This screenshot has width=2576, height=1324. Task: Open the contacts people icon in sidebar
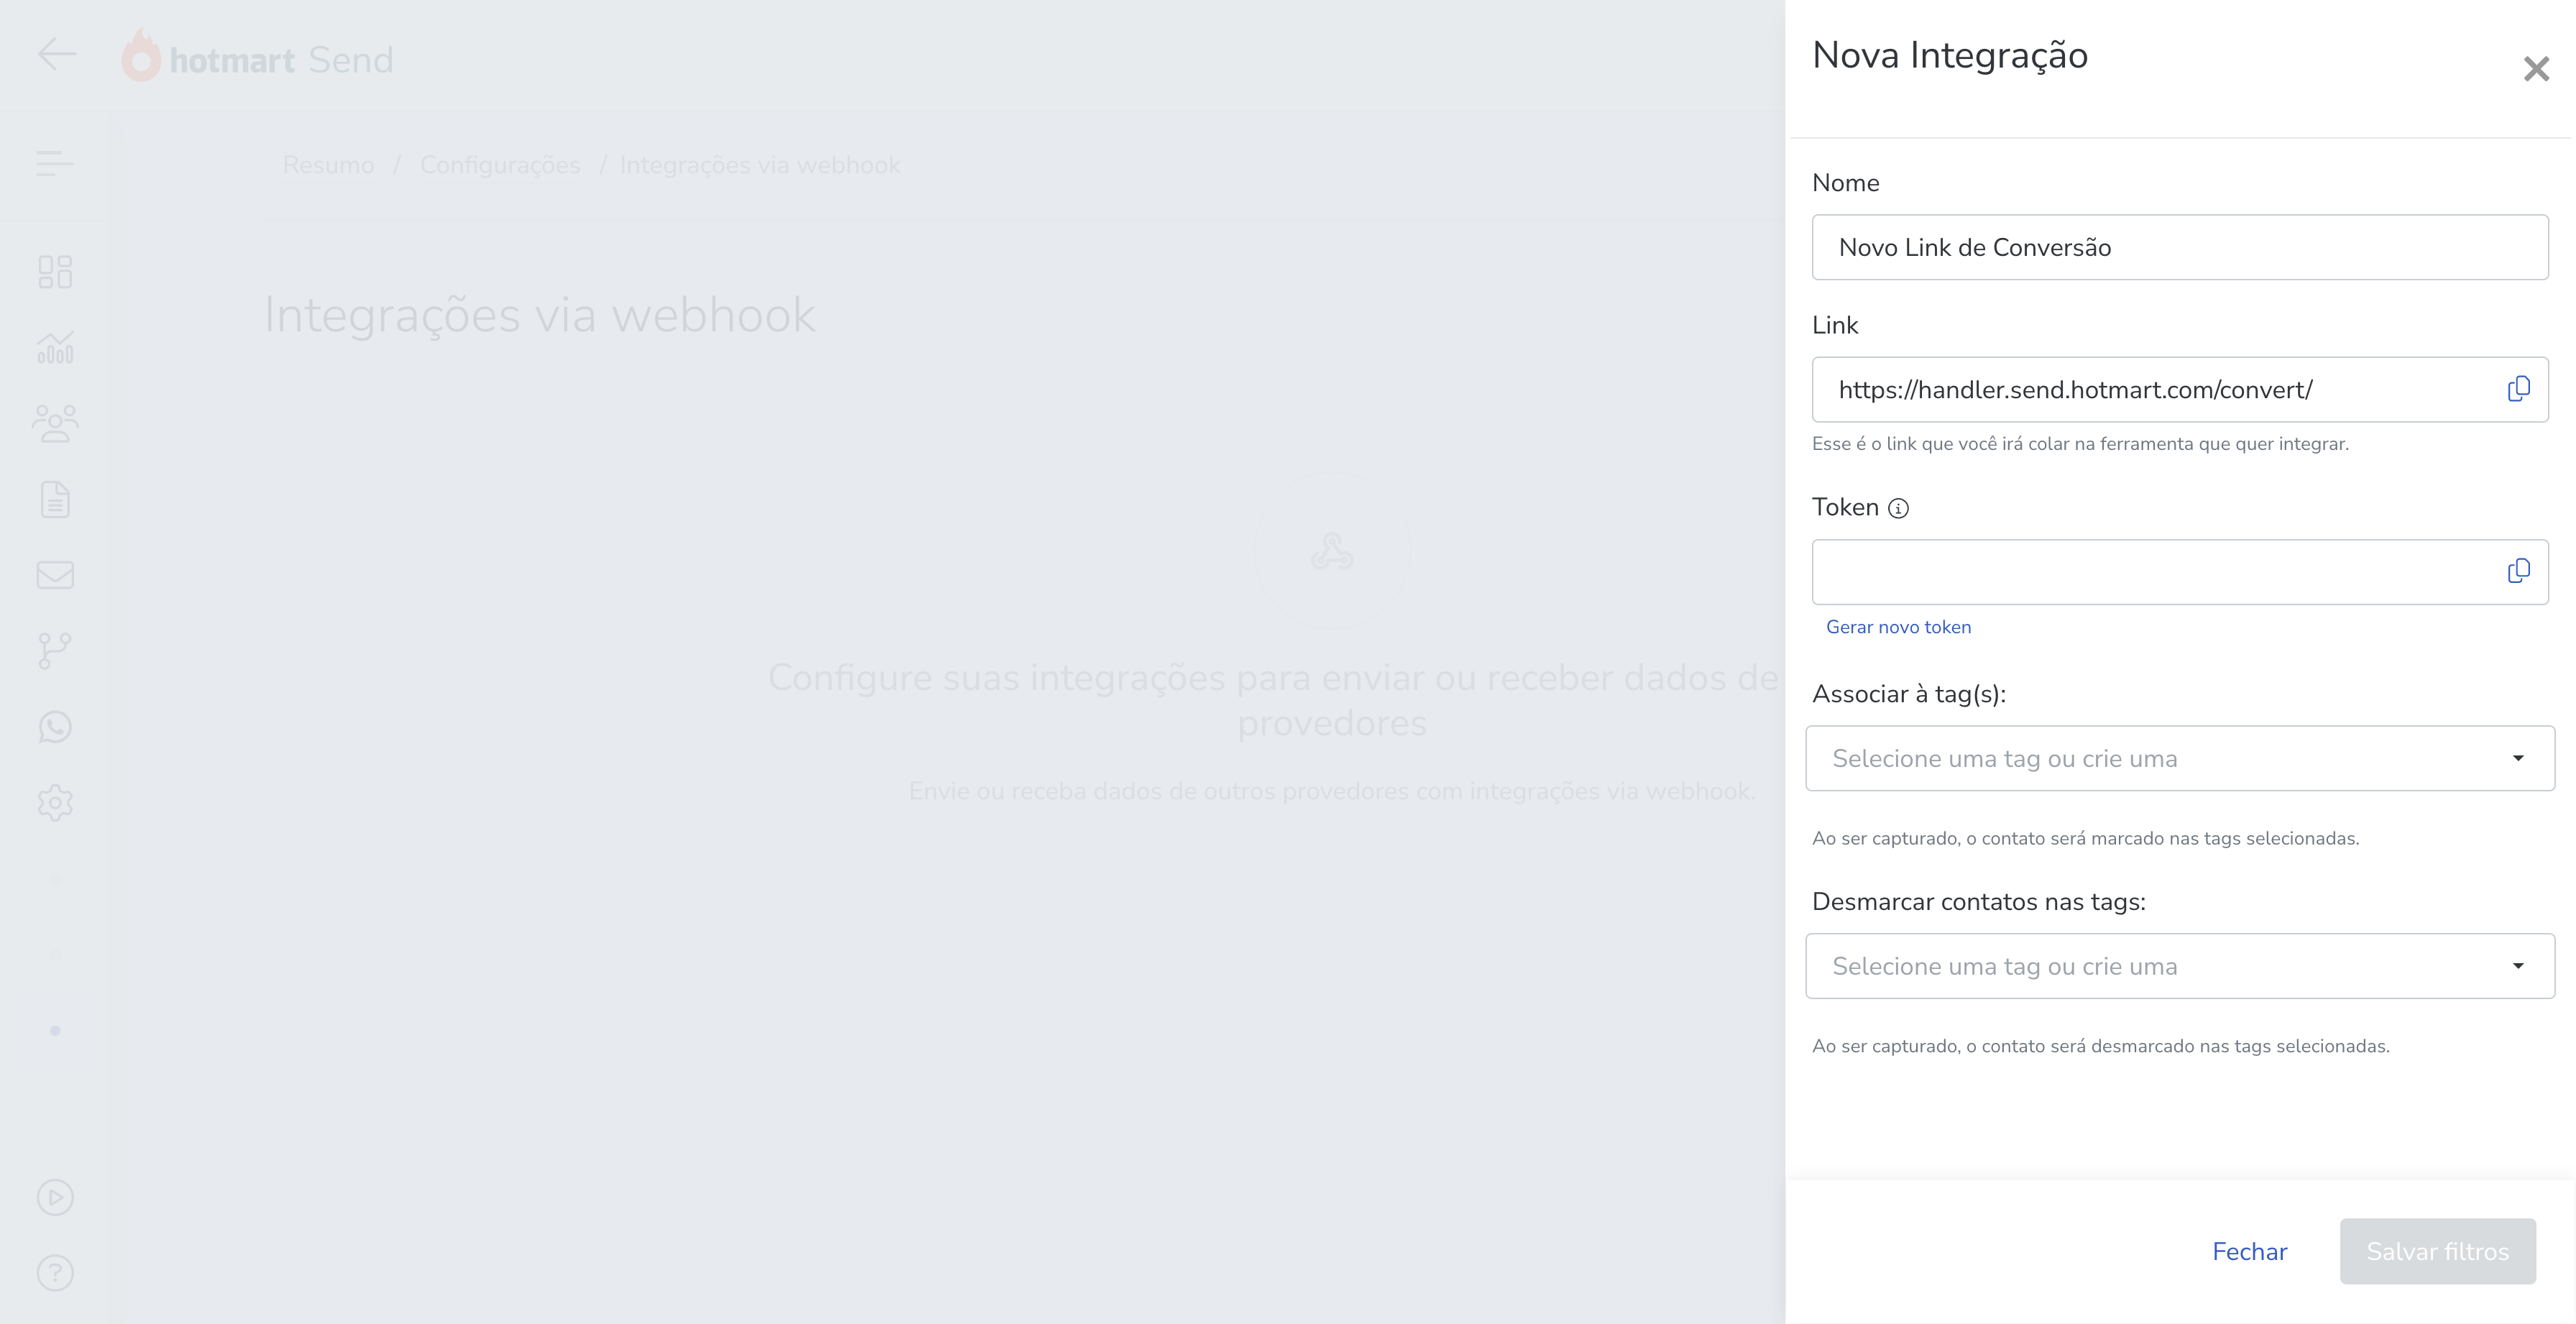pyautogui.click(x=55, y=423)
